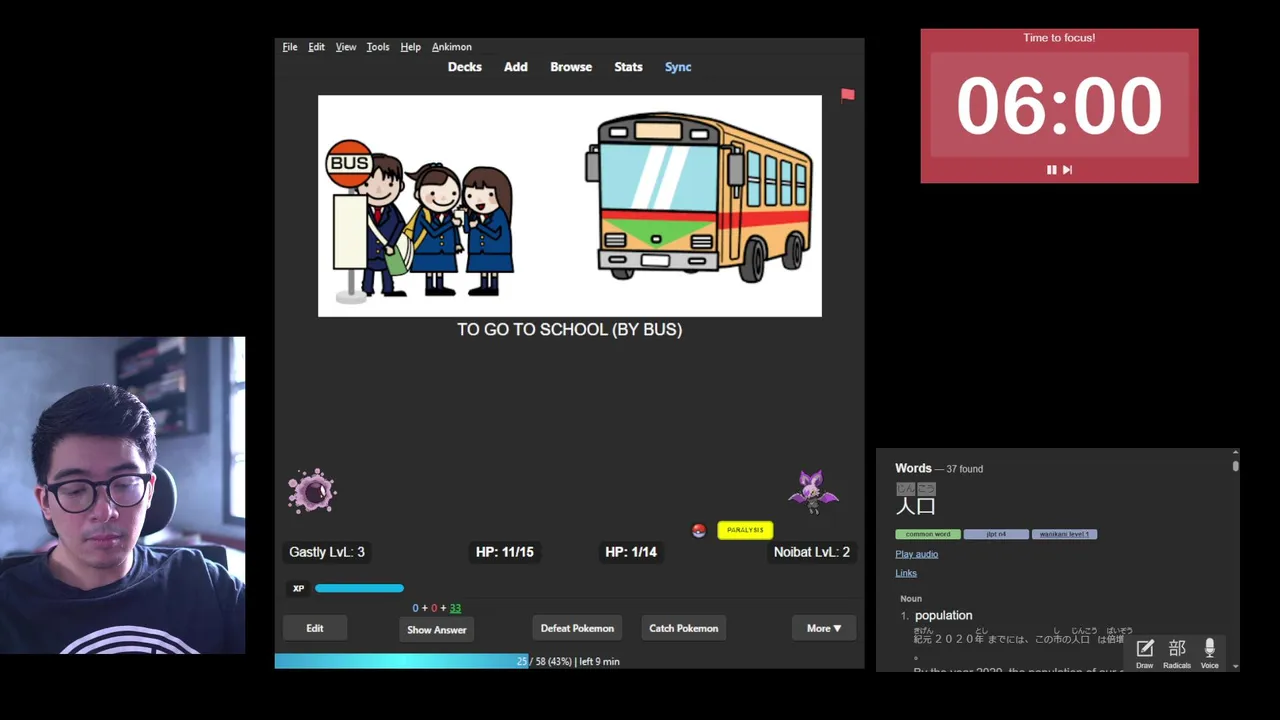Open the More dropdown

[x=824, y=628]
